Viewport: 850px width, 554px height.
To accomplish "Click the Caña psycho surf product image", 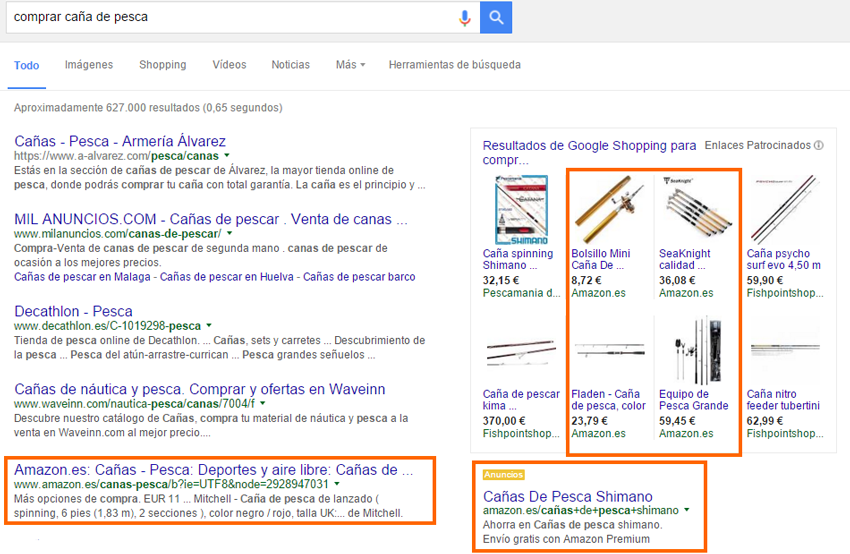I will [x=785, y=209].
